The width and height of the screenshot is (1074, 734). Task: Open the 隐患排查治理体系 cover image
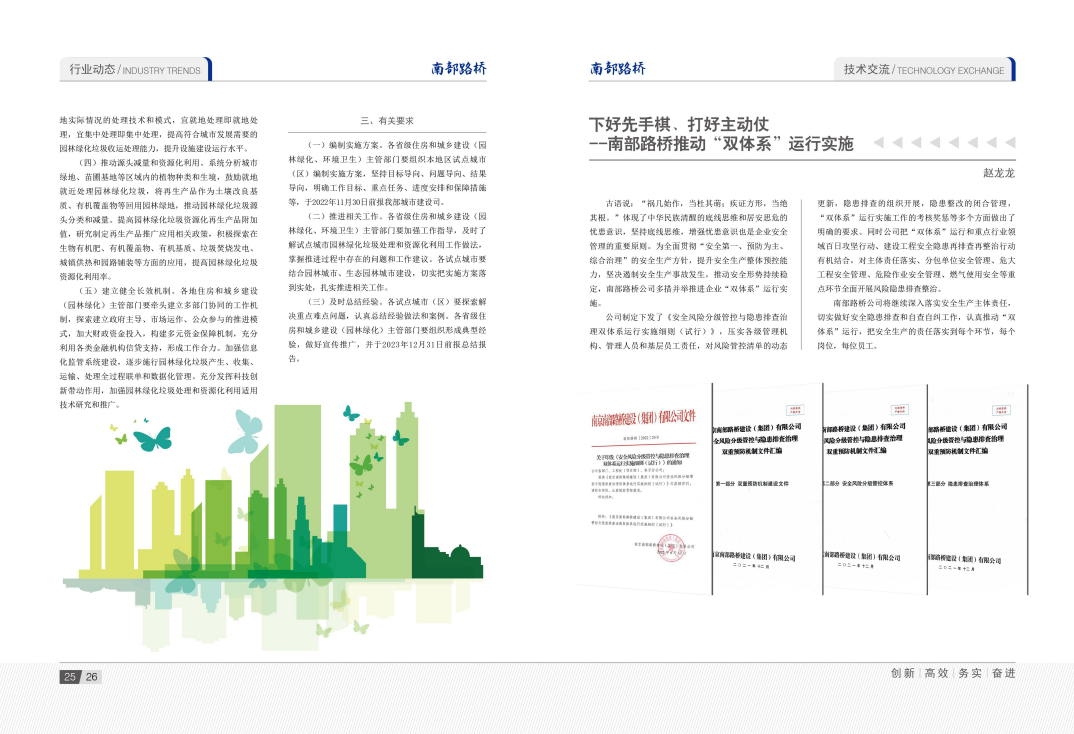point(977,489)
